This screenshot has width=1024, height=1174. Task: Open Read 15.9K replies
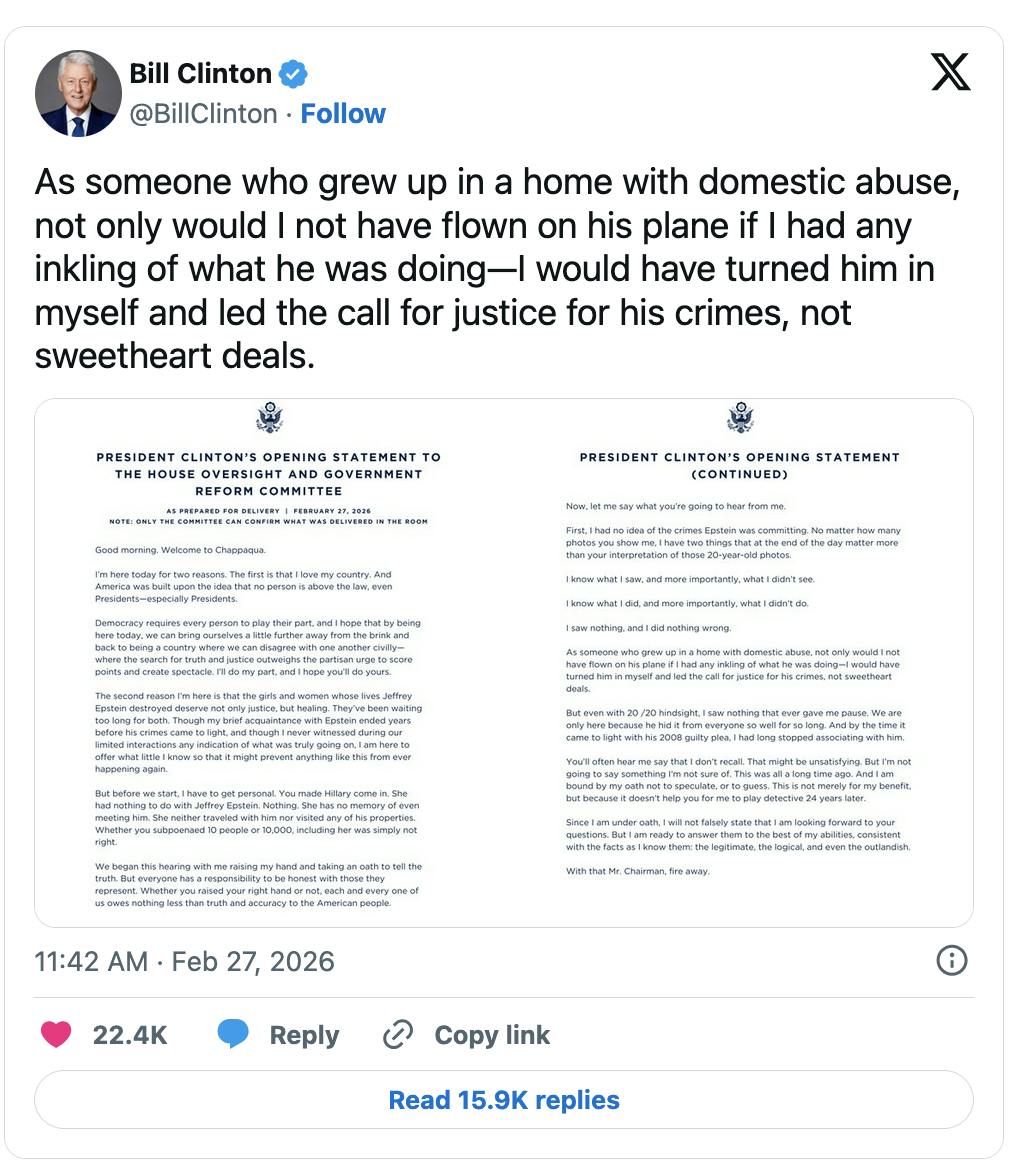(x=503, y=1099)
